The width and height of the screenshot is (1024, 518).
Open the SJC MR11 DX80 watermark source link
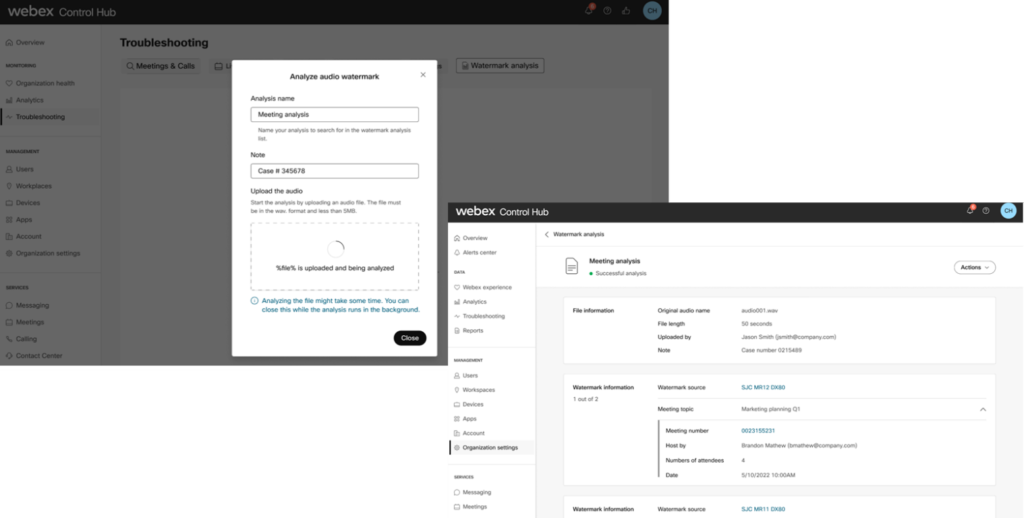(763, 509)
